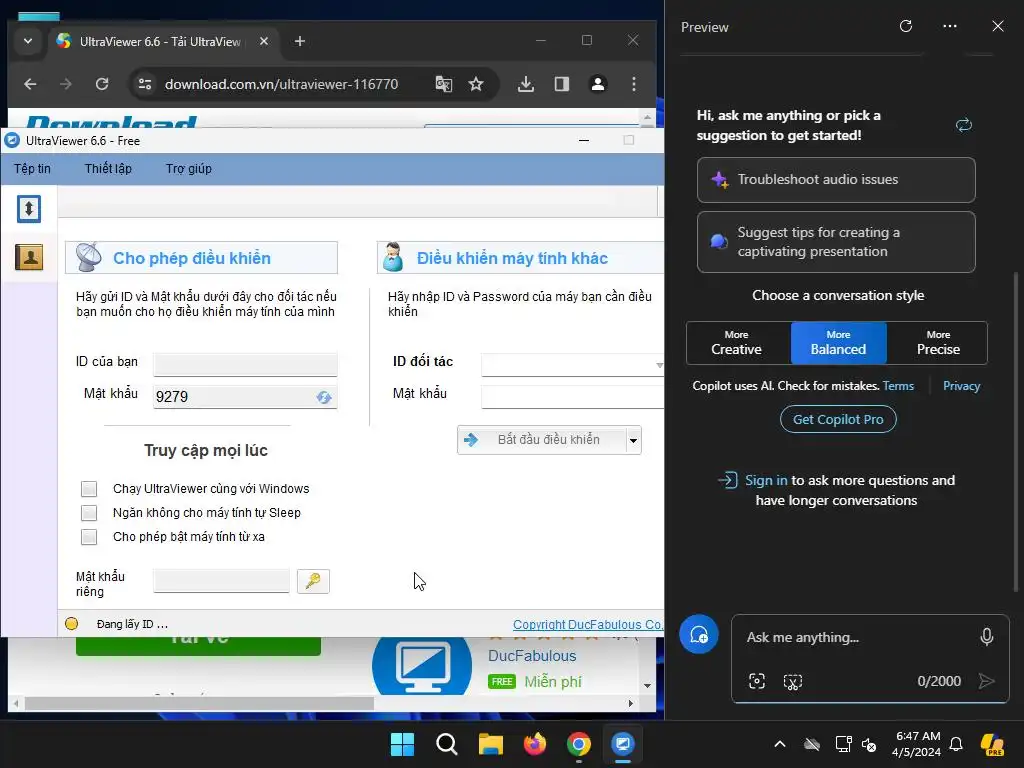The width and height of the screenshot is (1024, 768).
Task: Open the Trợ giúp menu
Action: (189, 168)
